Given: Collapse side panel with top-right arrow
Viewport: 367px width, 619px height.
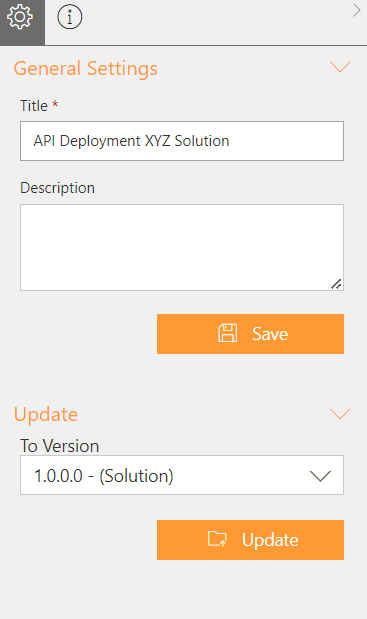Looking at the screenshot, I should (356, 11).
